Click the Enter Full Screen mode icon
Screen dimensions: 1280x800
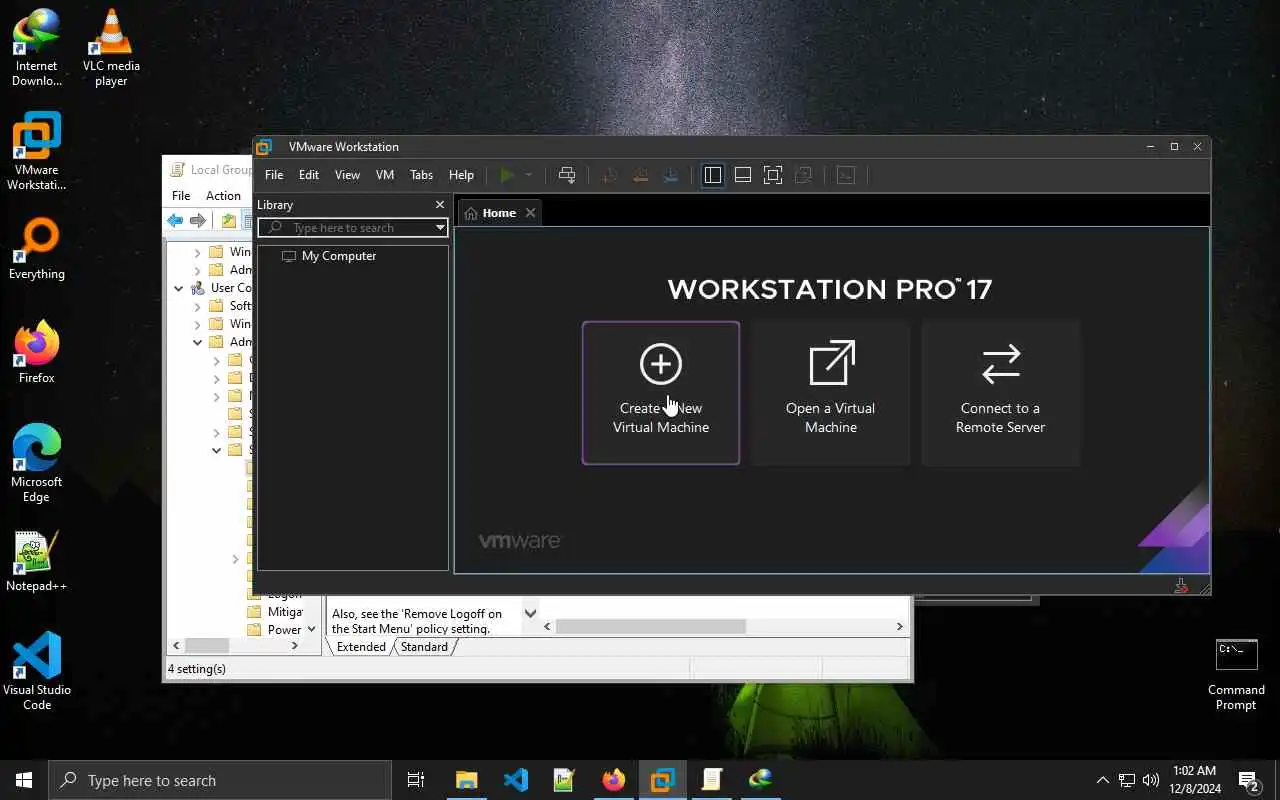point(773,175)
